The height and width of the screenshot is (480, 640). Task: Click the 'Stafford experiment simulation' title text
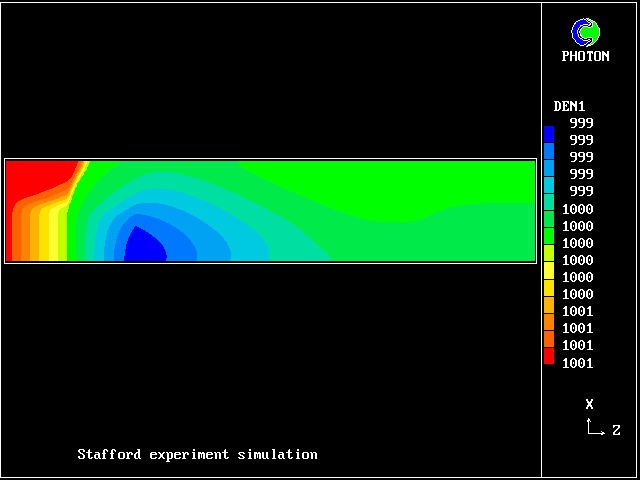(x=198, y=455)
